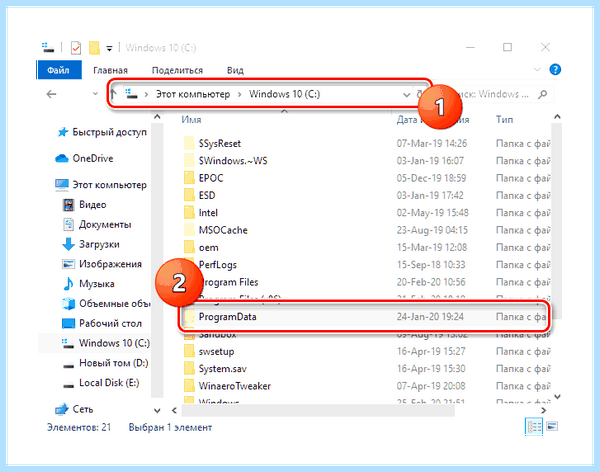Click the Музыка note icon
Viewport: 600px width, 472px height.
click(x=68, y=284)
